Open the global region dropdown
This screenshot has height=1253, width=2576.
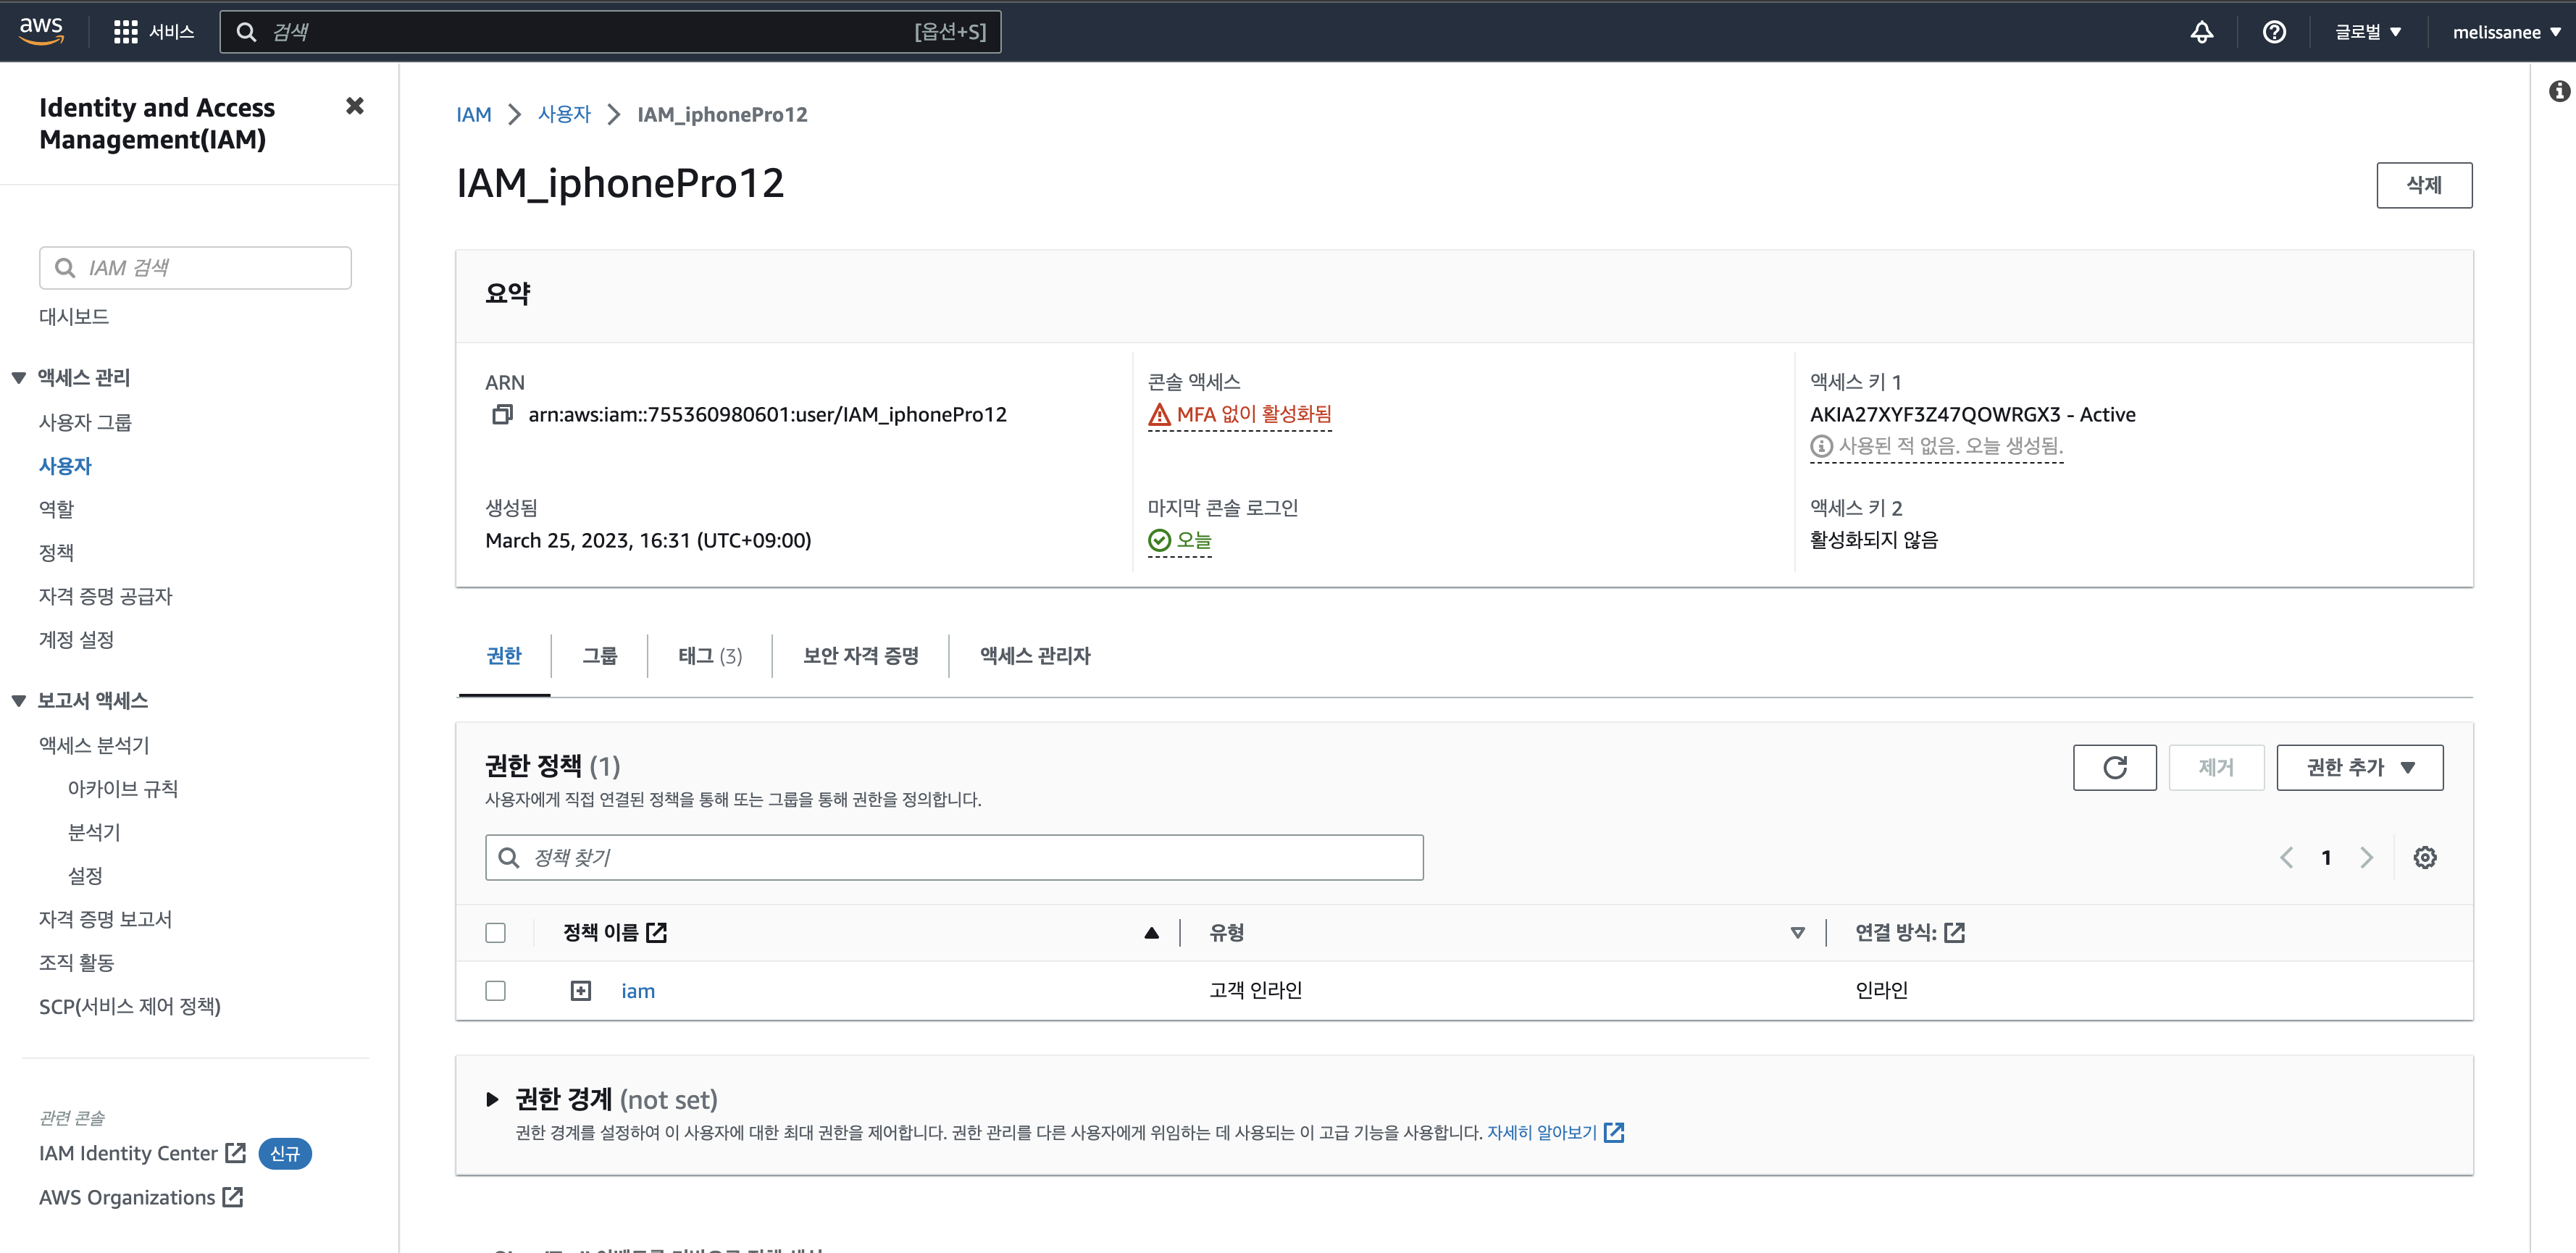click(2367, 32)
